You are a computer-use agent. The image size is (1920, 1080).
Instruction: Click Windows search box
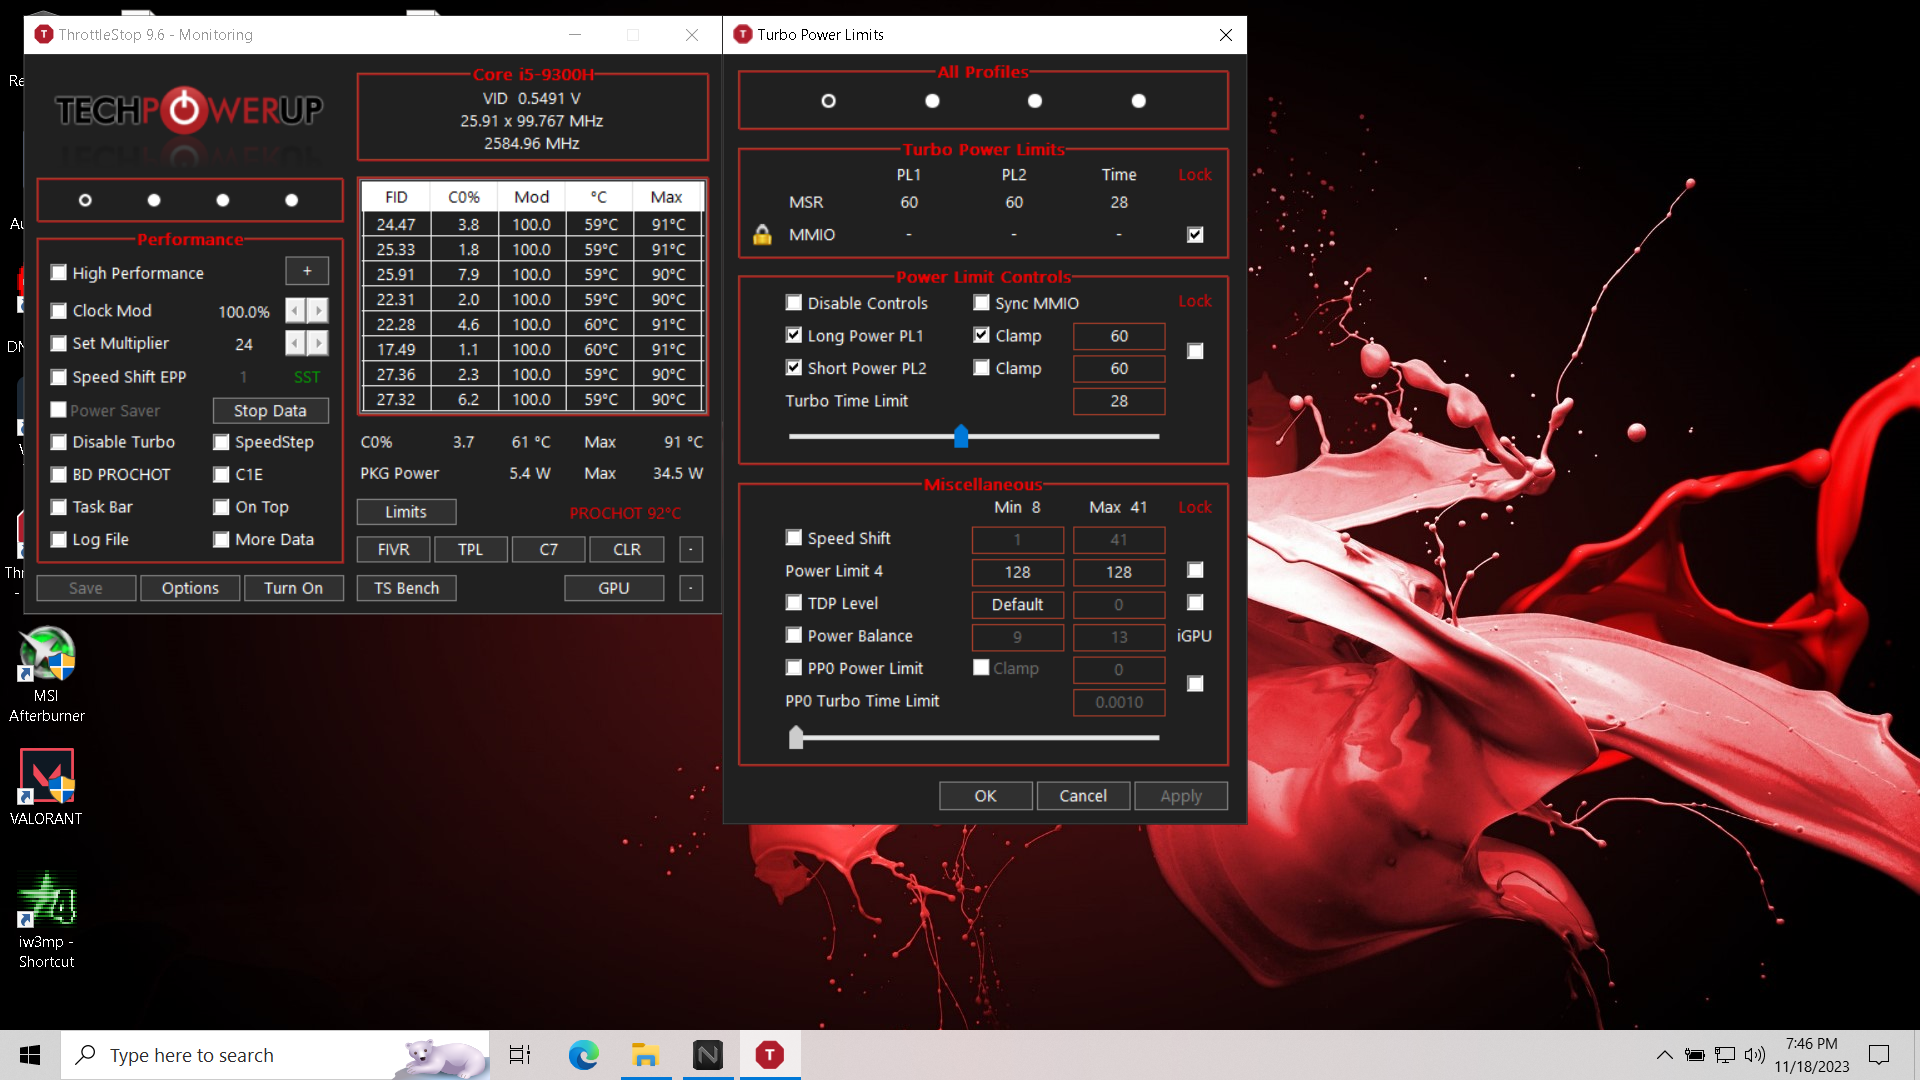[x=275, y=1055]
